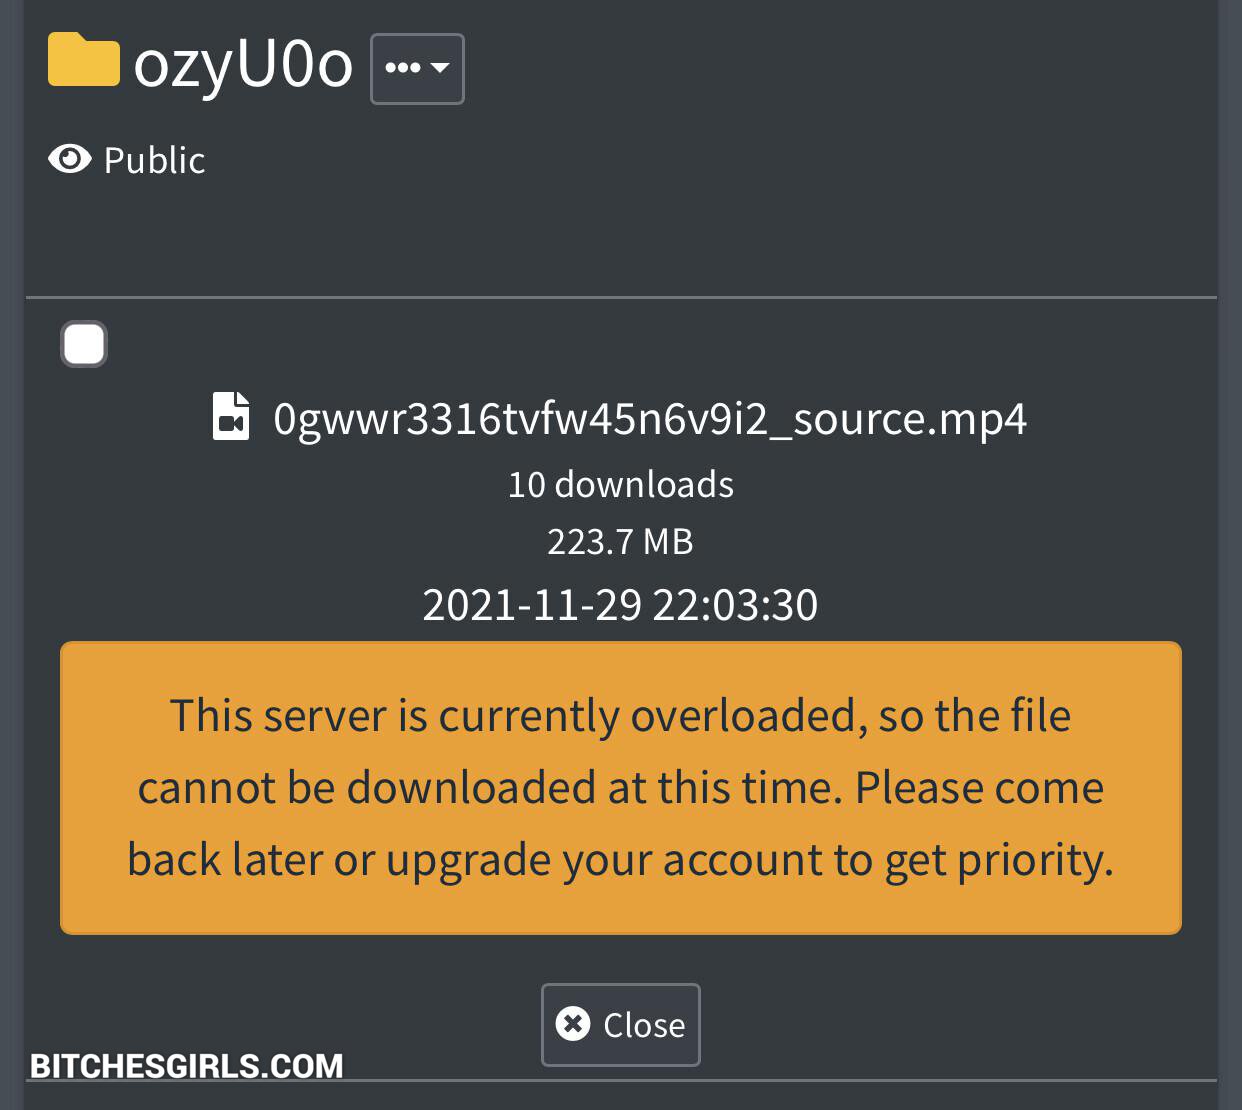
Task: Open the ellipsis options dropdown button
Action: pos(417,69)
